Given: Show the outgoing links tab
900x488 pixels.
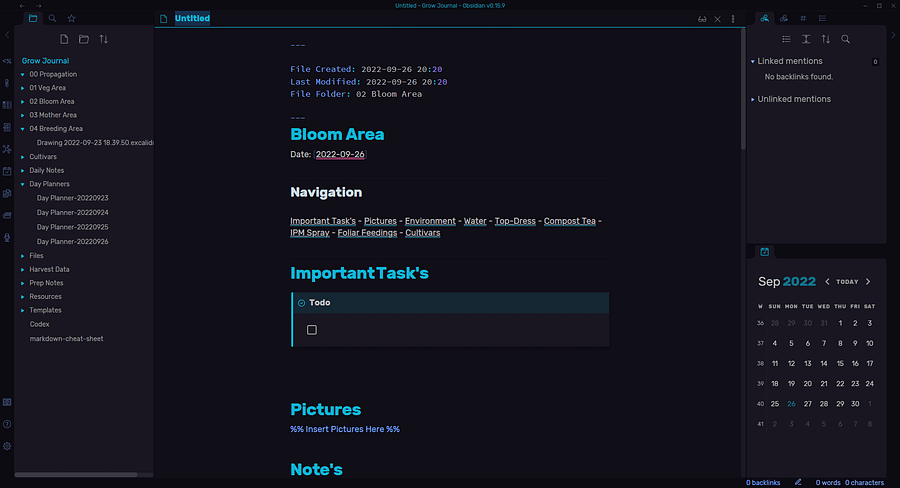Looking at the screenshot, I should 784,18.
